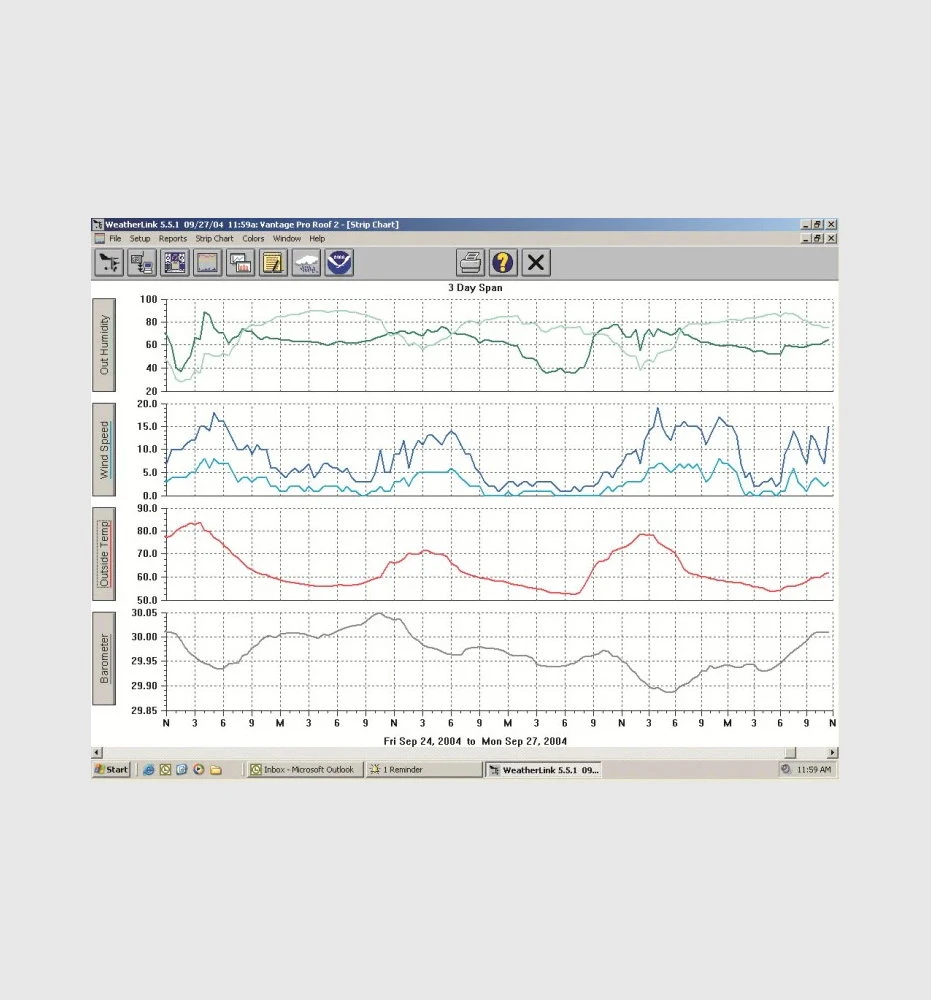This screenshot has width=931, height=1000.
Task: Open the strip chart toolbar icon
Action: click(x=208, y=263)
